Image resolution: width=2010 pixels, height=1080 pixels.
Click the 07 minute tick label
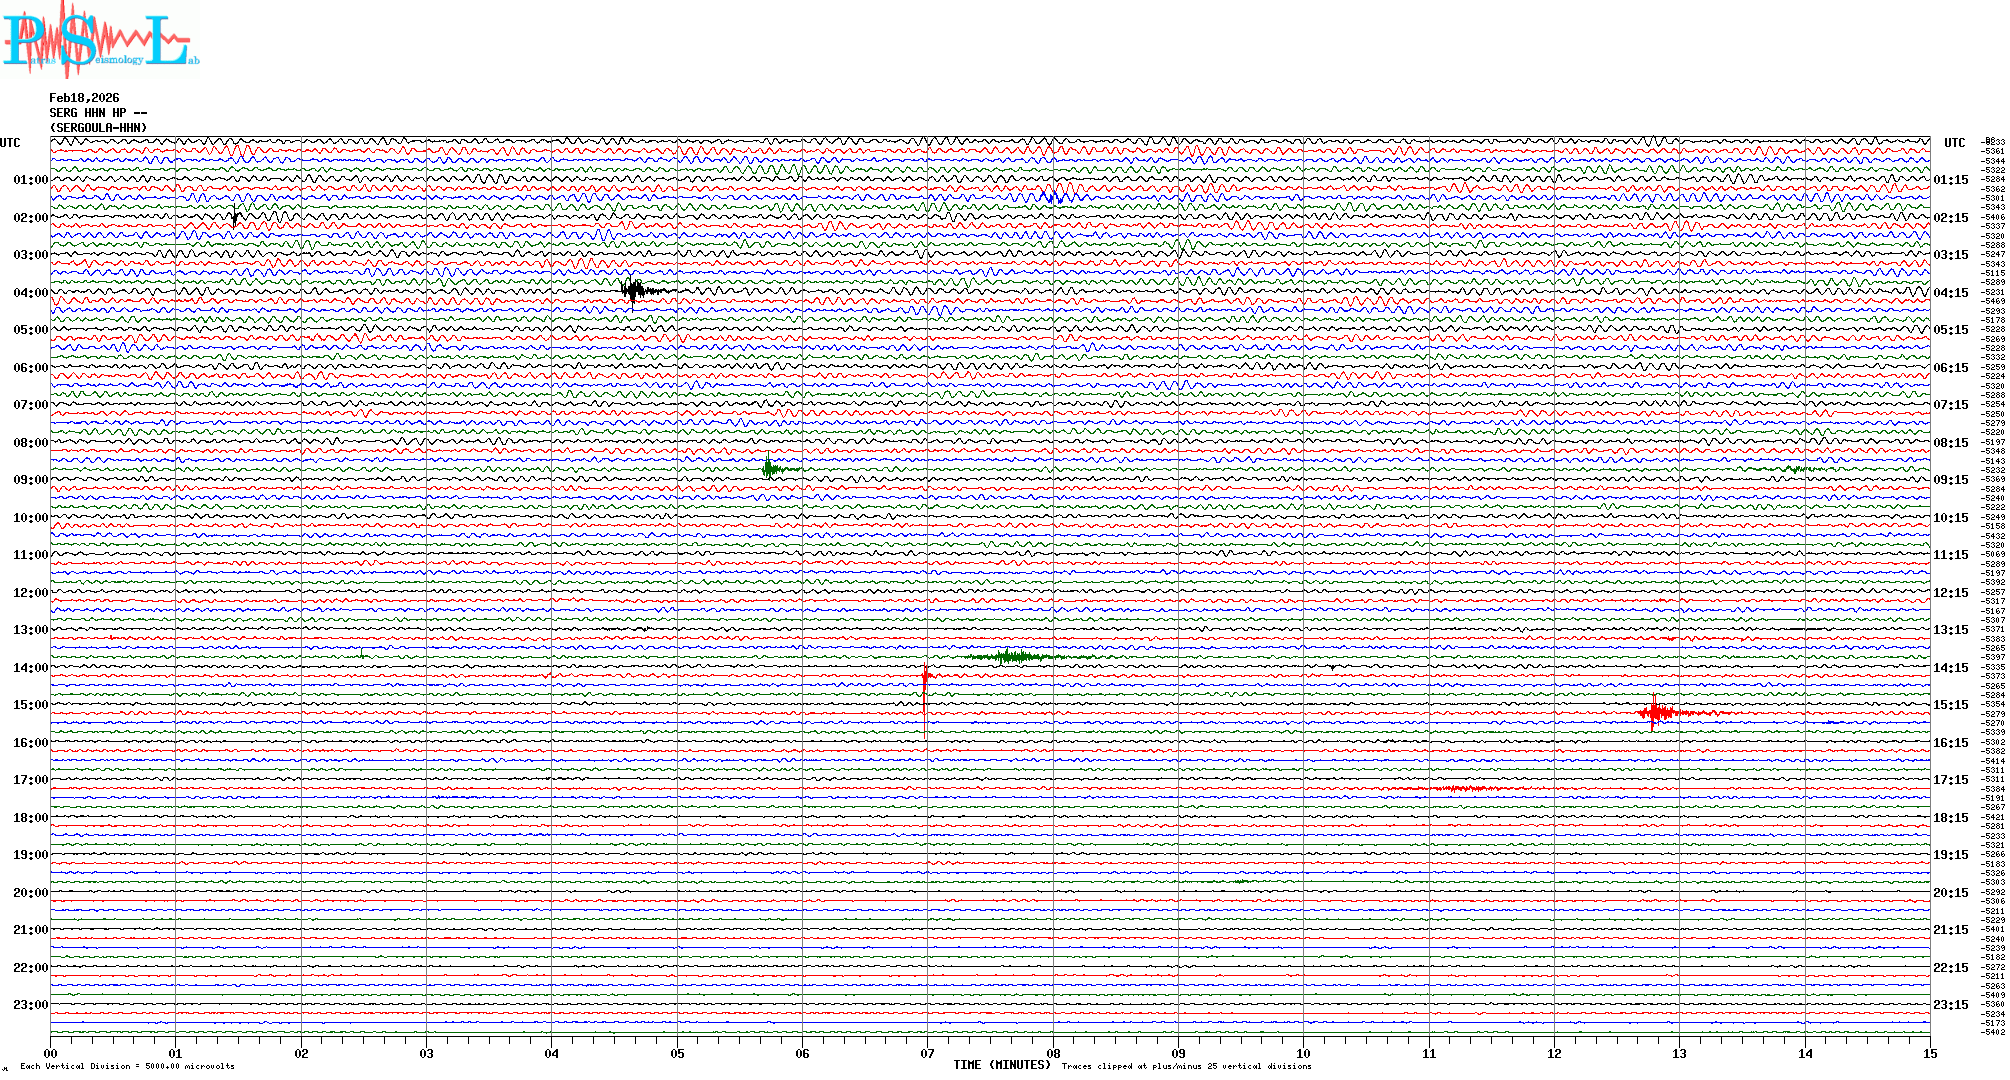[927, 1053]
